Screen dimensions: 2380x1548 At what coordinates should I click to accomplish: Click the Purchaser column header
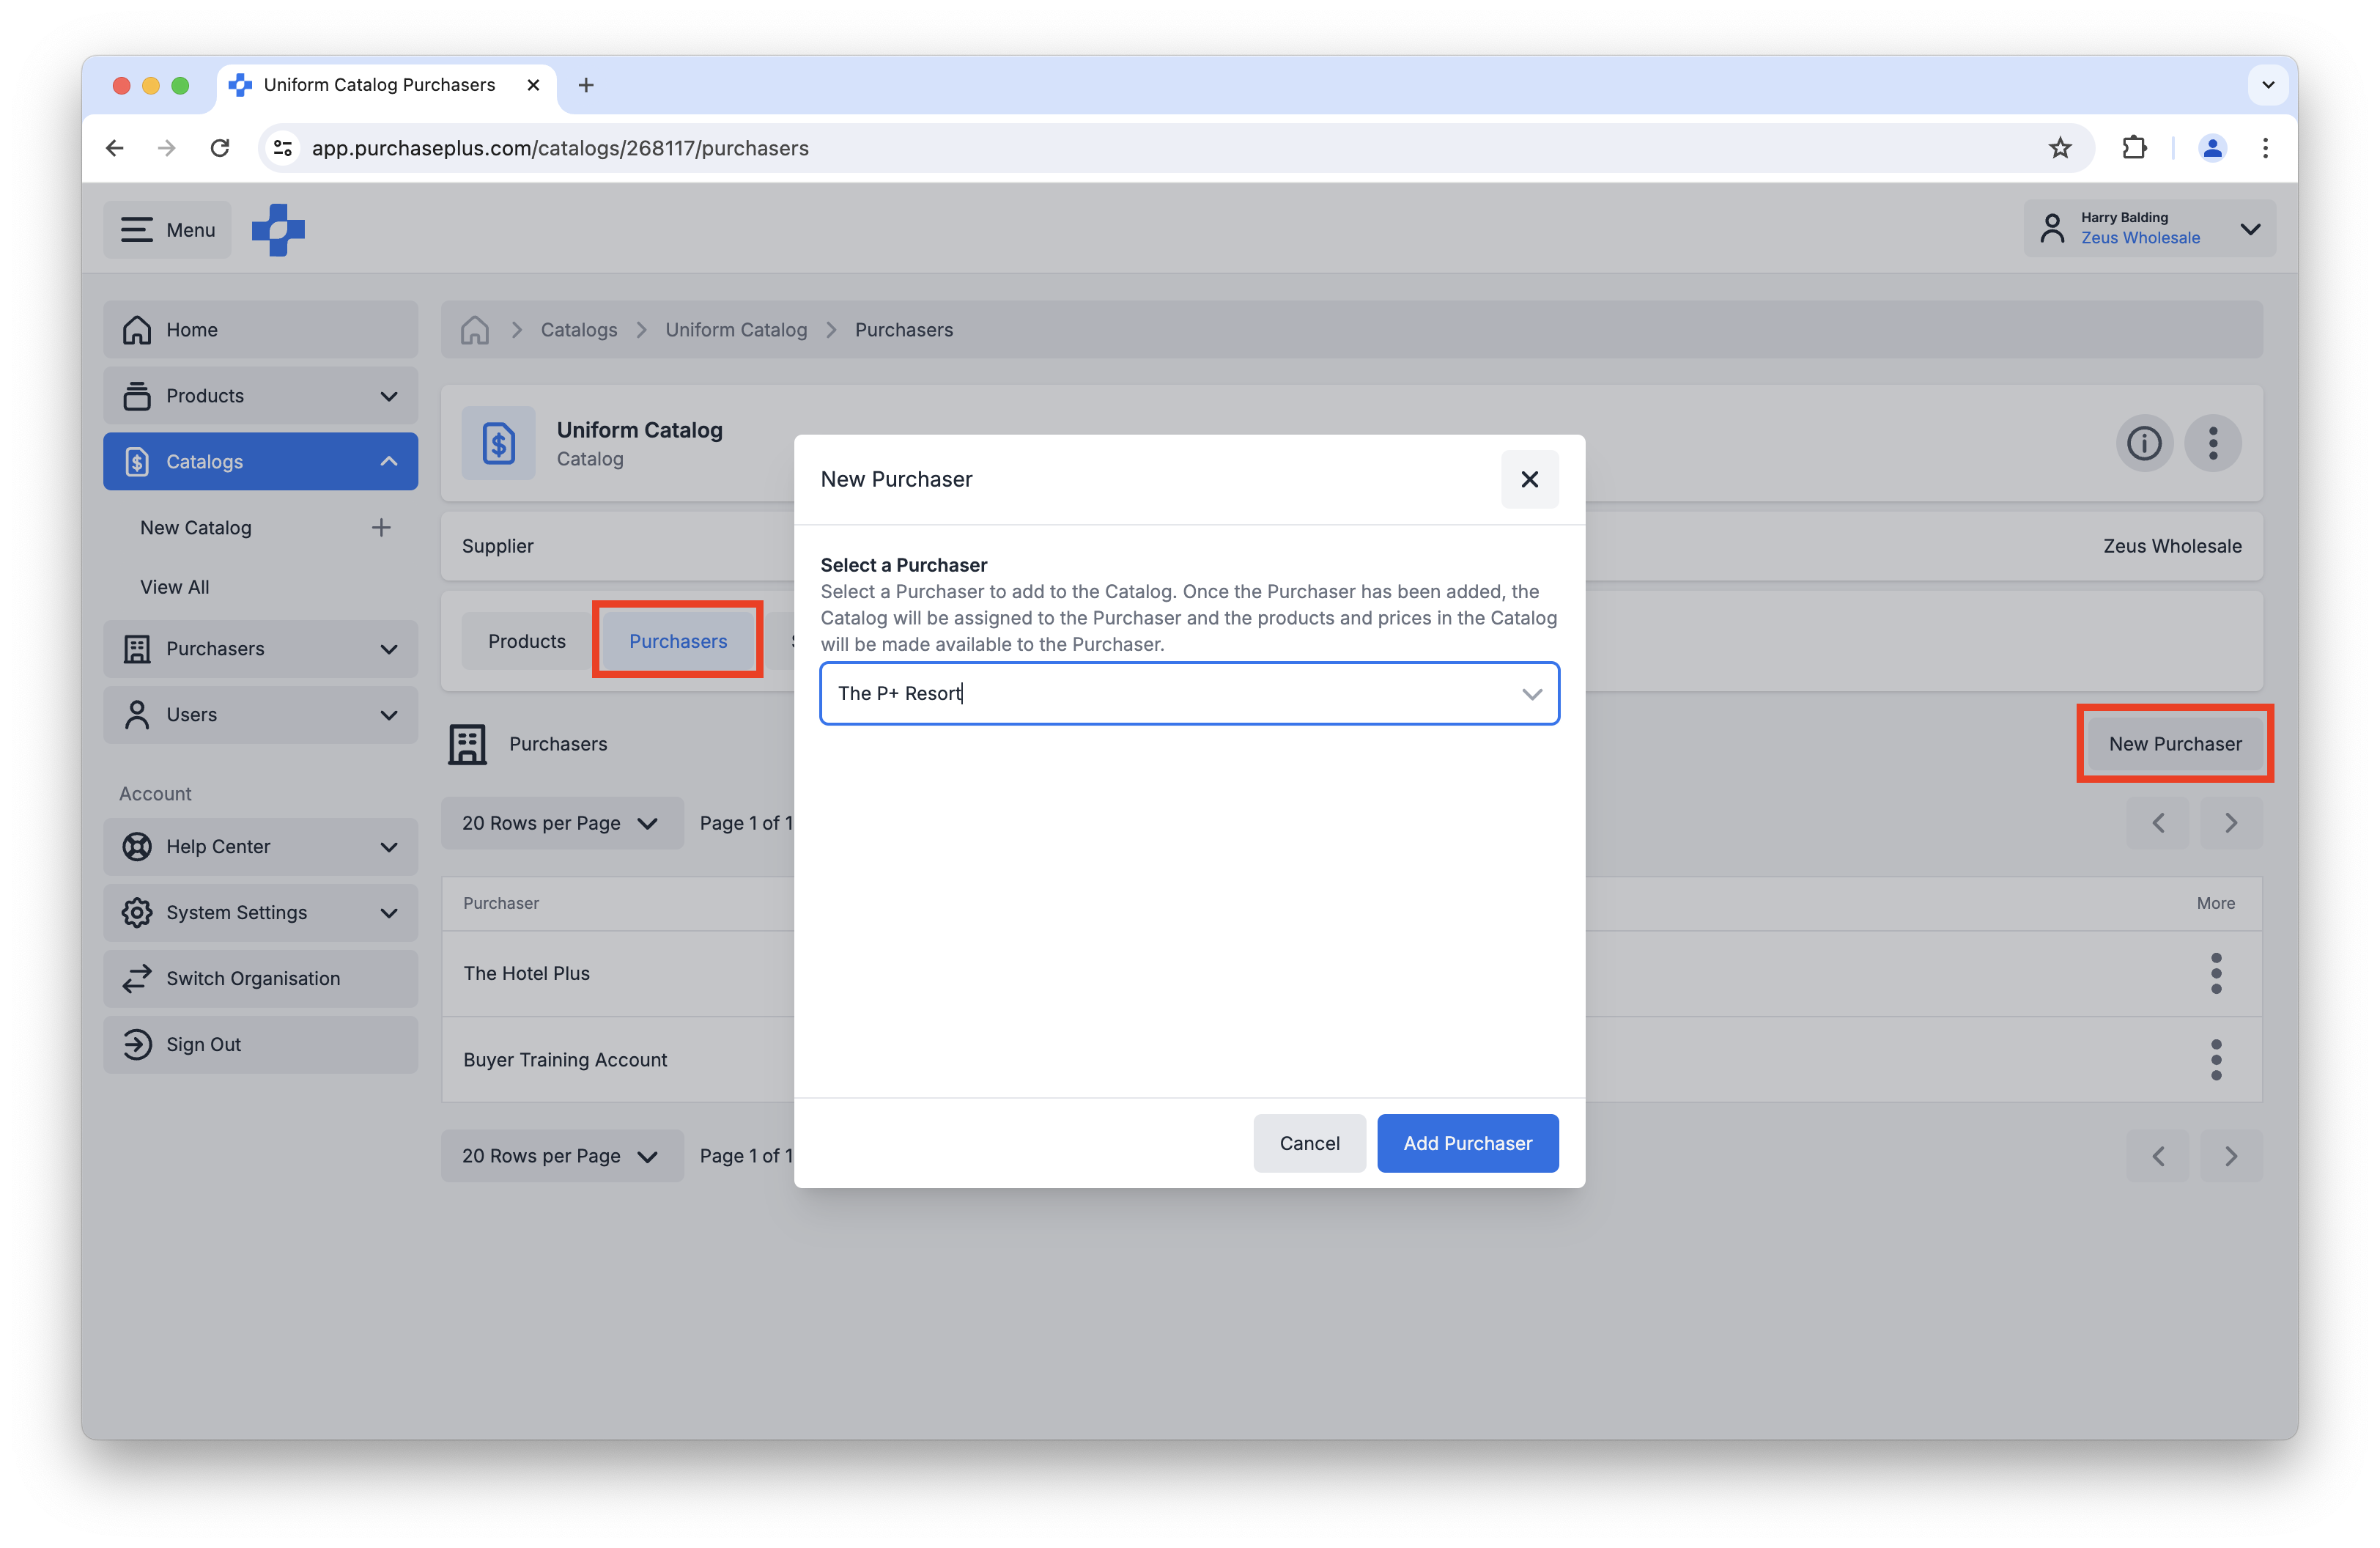point(501,903)
